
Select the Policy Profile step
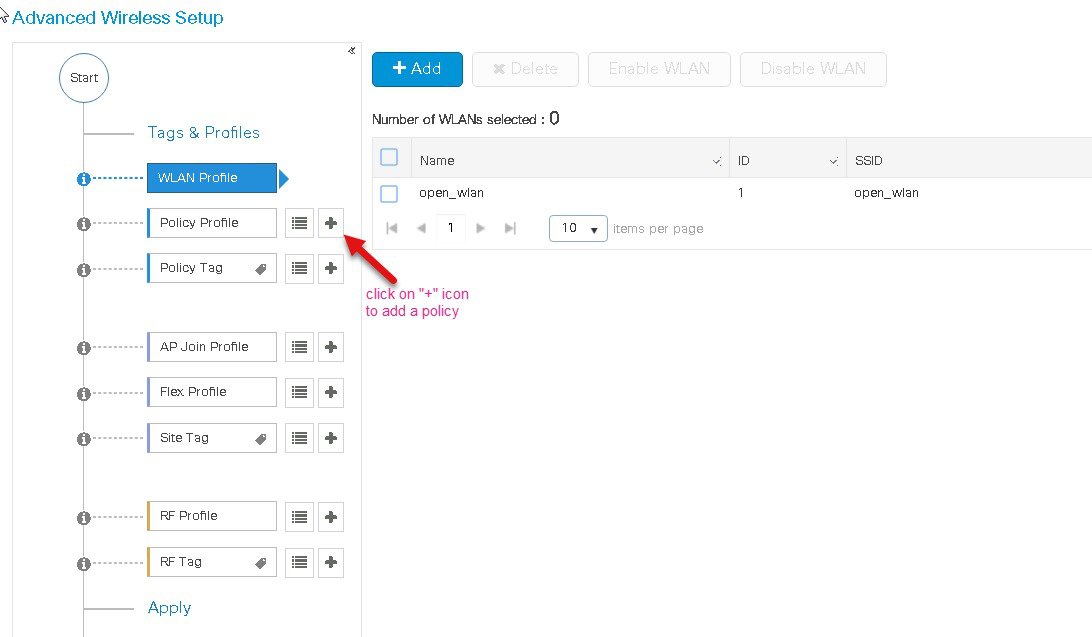(212, 223)
